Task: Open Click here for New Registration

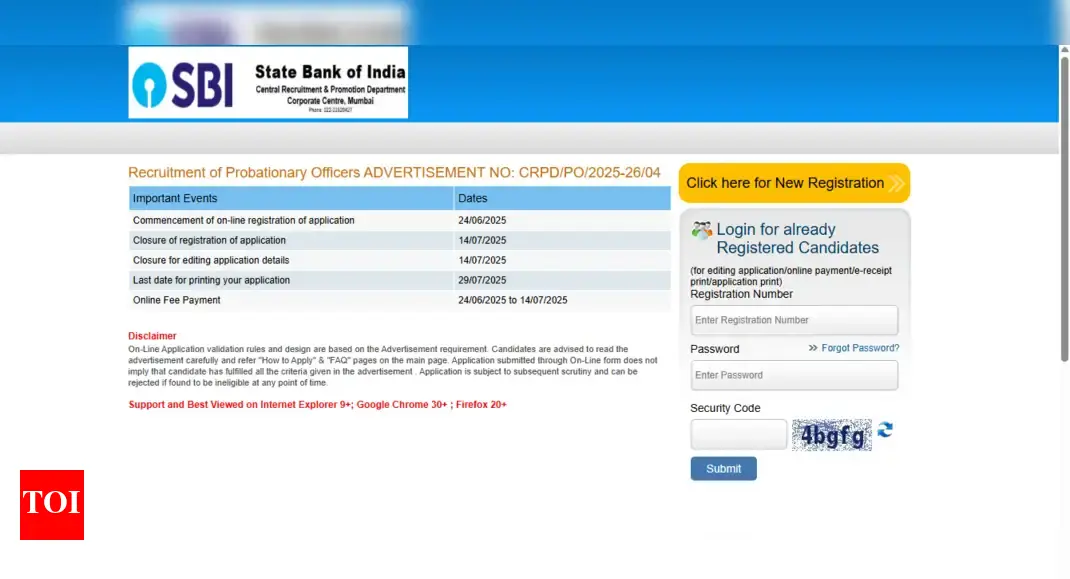Action: (794, 183)
